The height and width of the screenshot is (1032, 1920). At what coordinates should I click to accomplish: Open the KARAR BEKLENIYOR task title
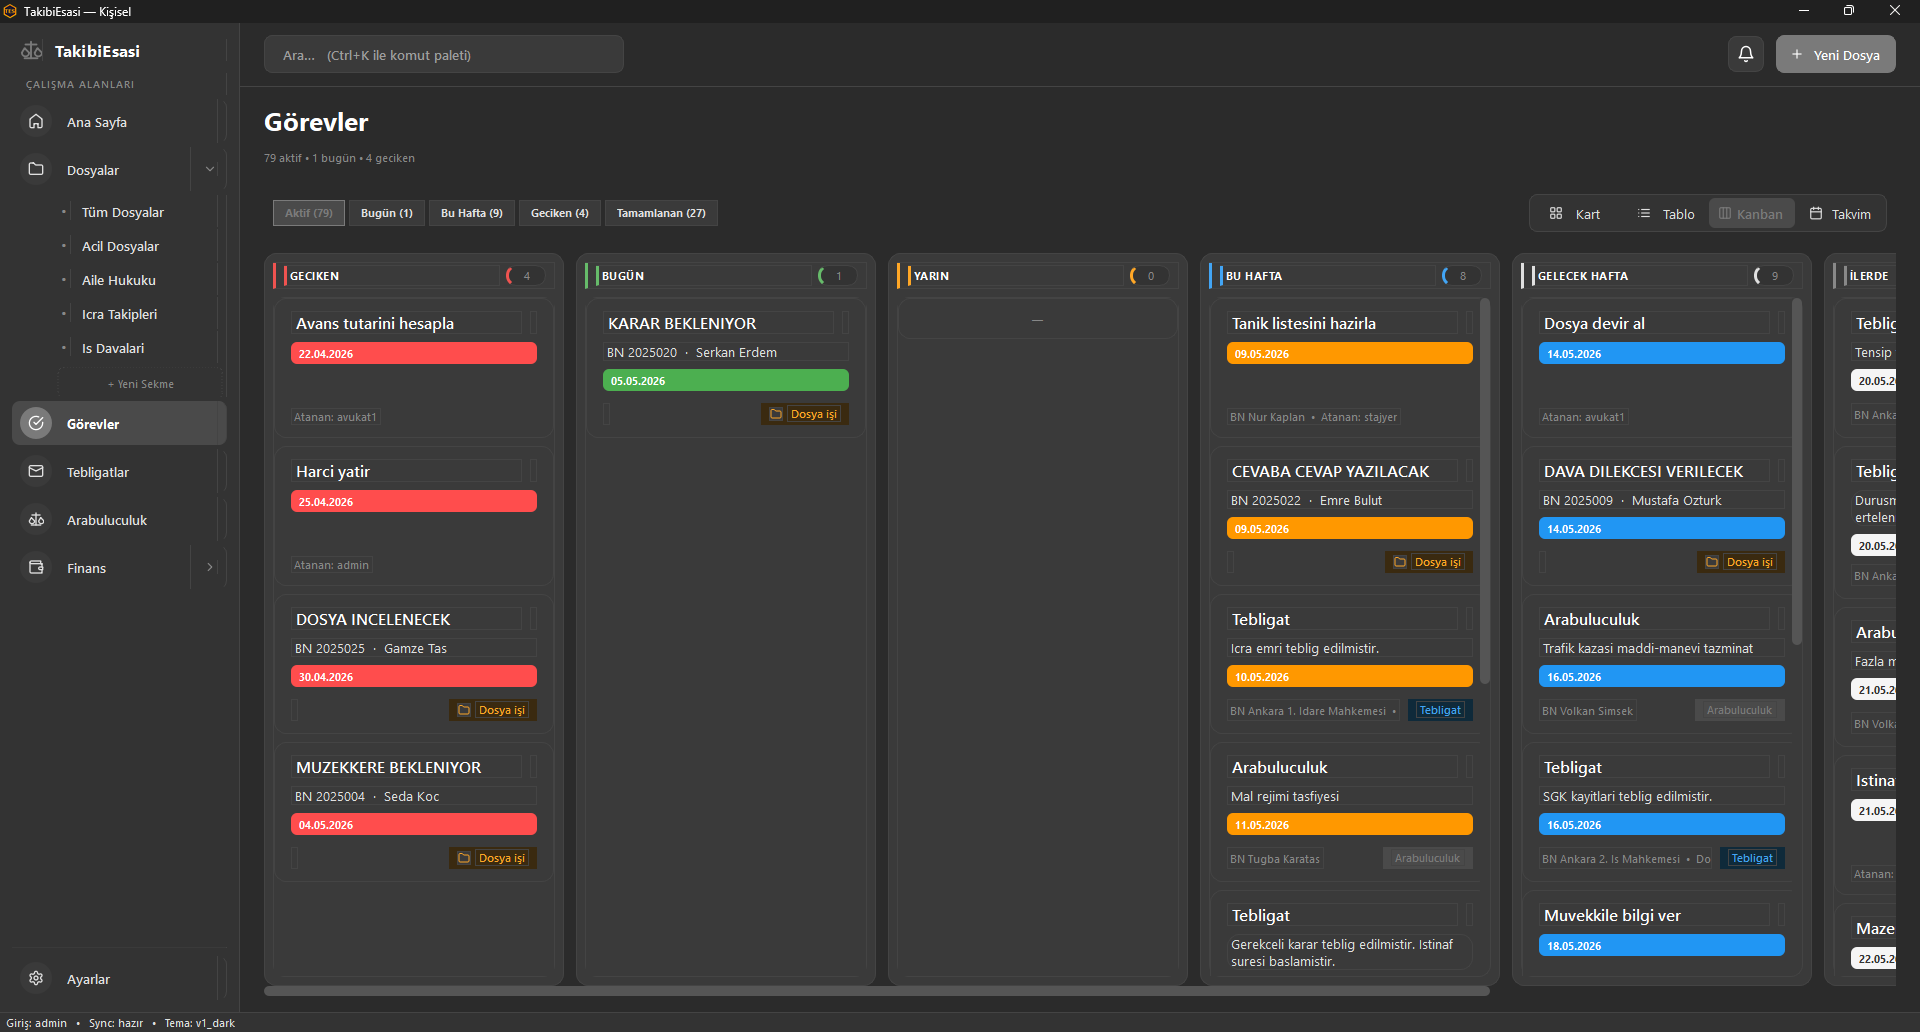(682, 323)
